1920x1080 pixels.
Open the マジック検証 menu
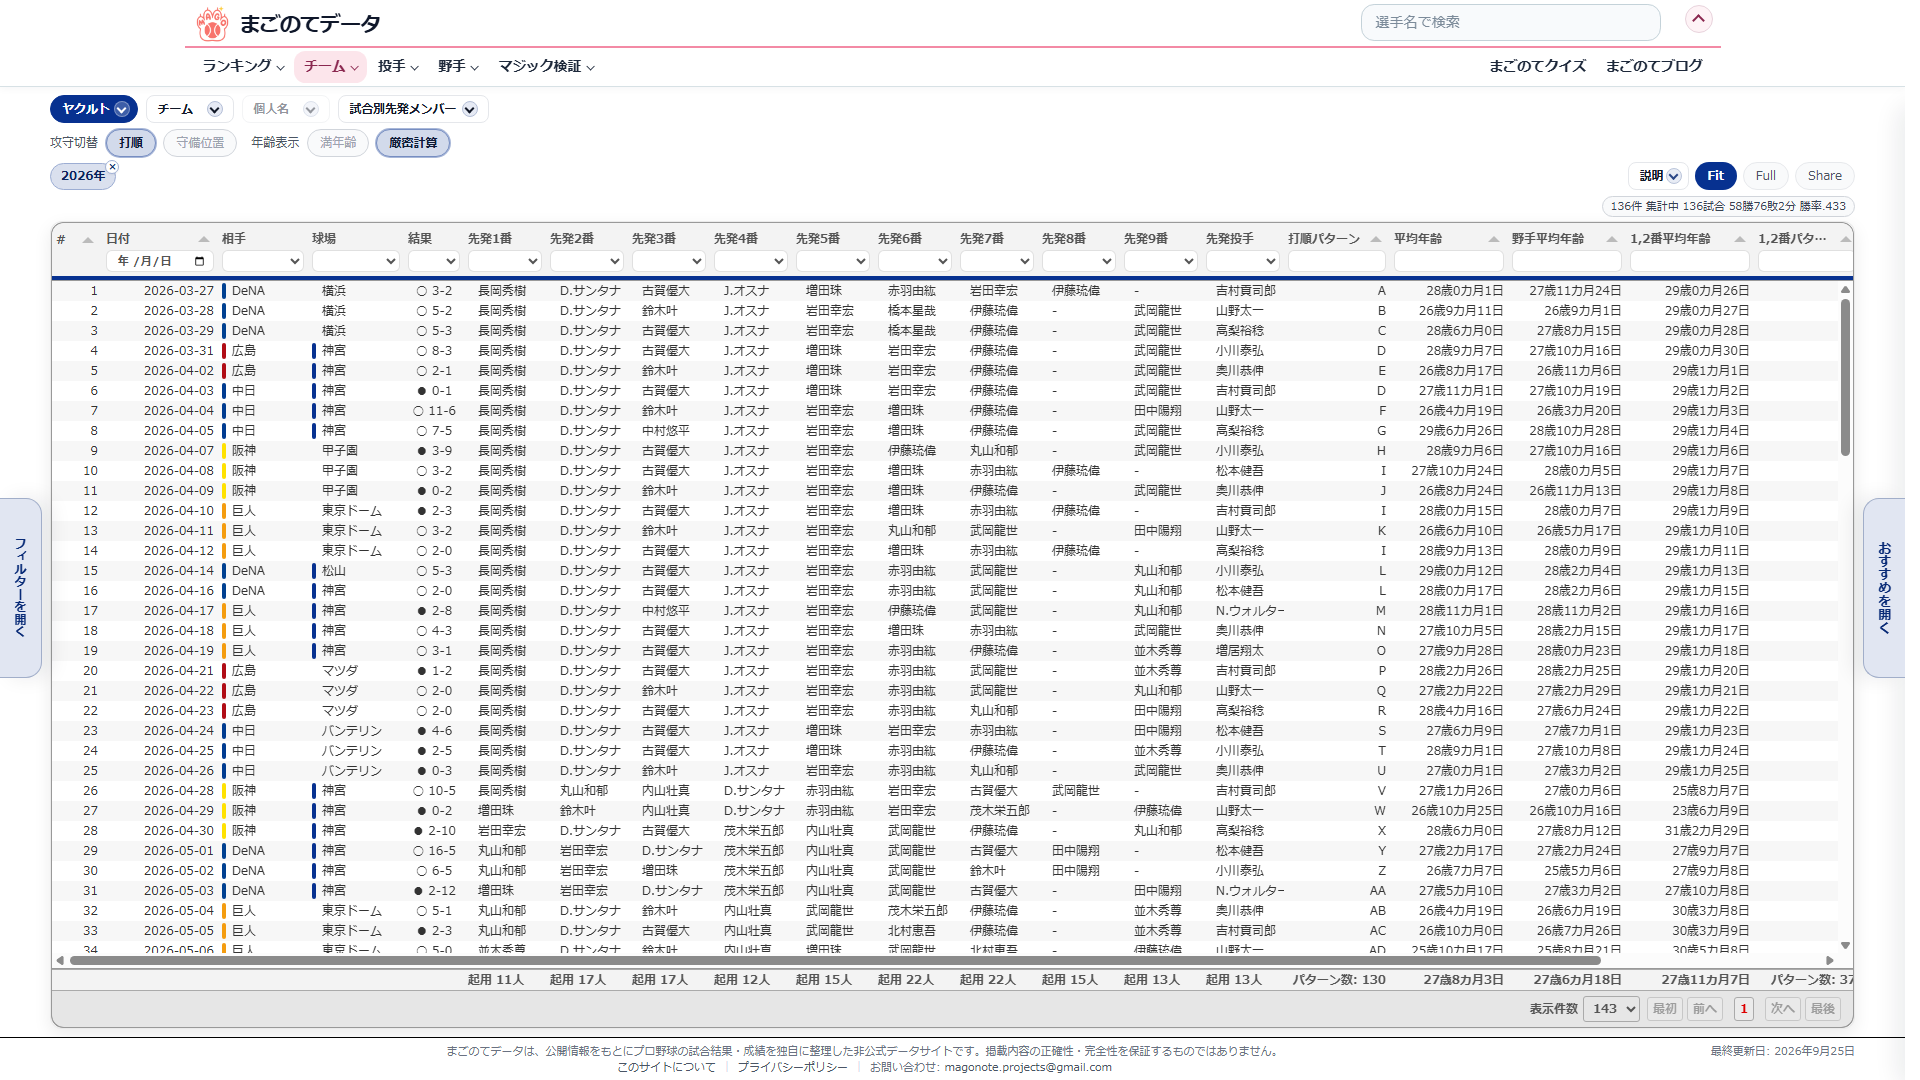(x=547, y=66)
